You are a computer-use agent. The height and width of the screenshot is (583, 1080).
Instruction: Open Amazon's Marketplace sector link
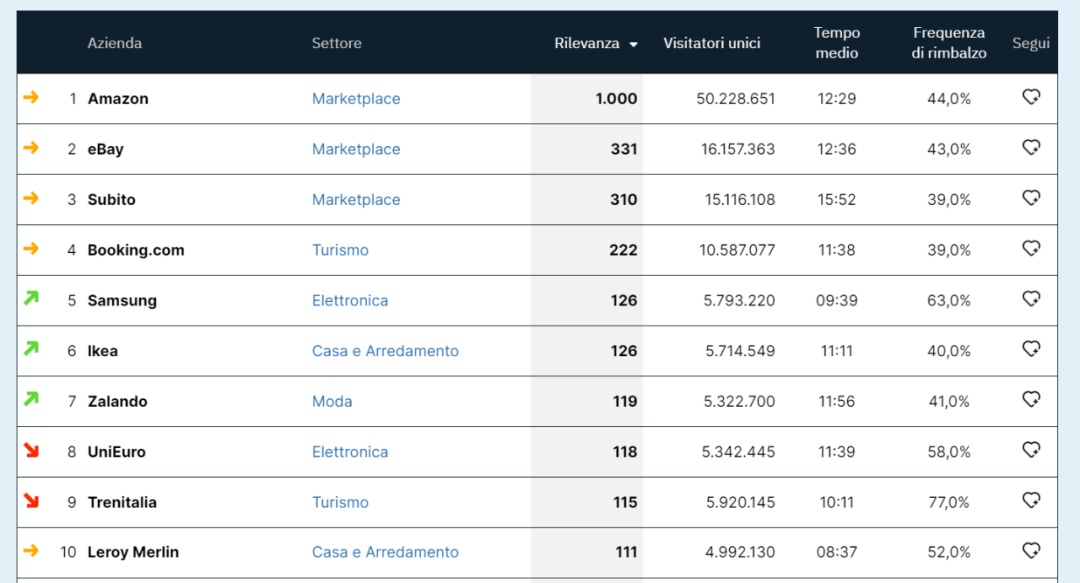[x=356, y=99]
